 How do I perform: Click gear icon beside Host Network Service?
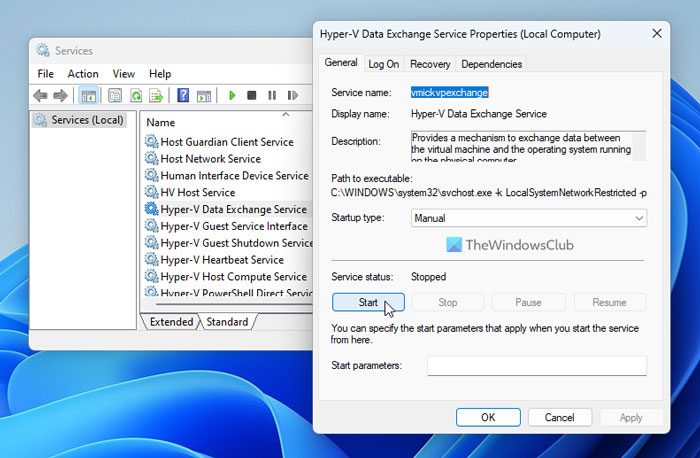151,158
